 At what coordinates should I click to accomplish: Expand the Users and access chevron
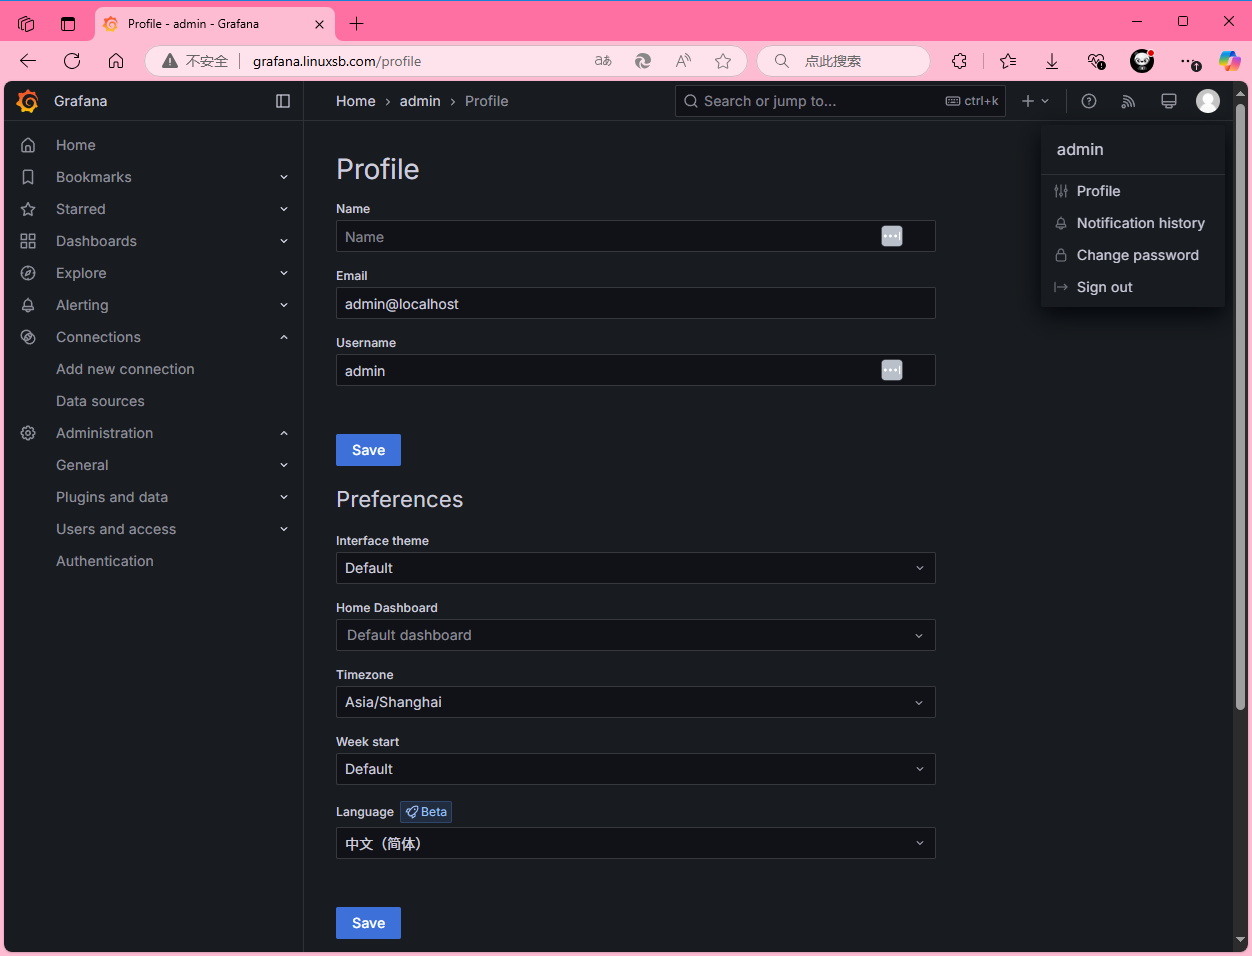tap(284, 529)
